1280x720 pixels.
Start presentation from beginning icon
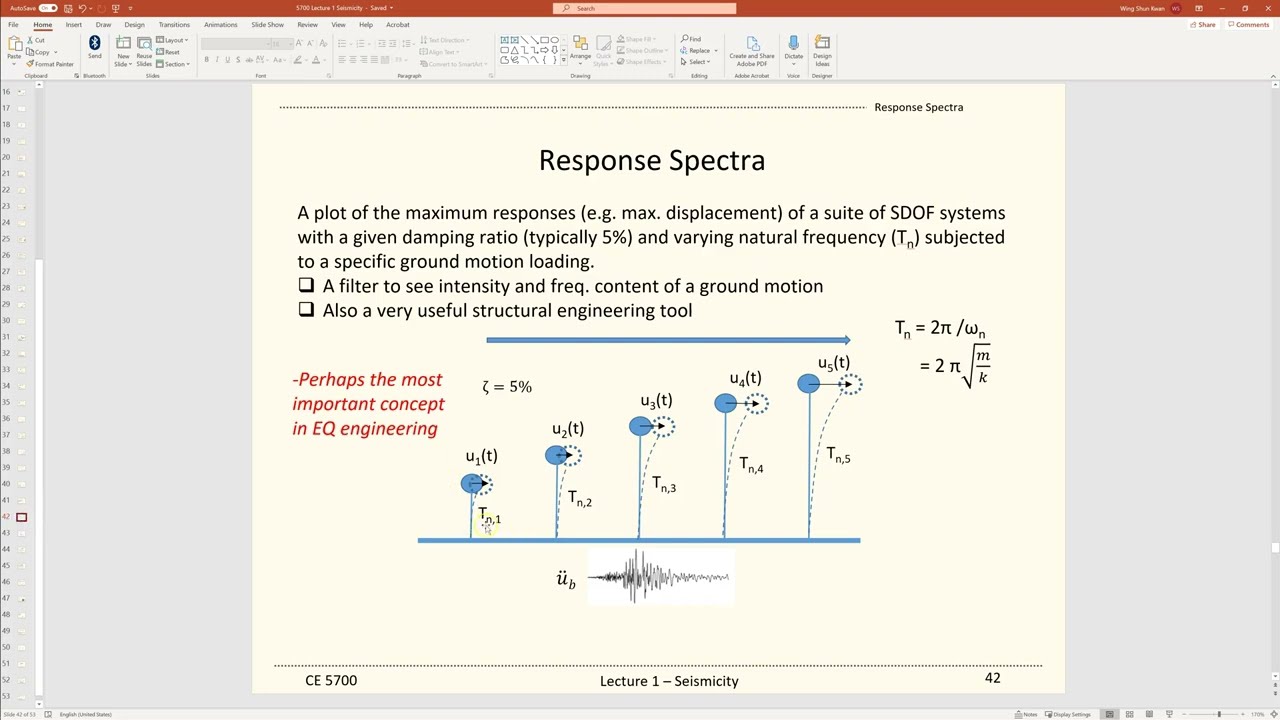click(116, 8)
